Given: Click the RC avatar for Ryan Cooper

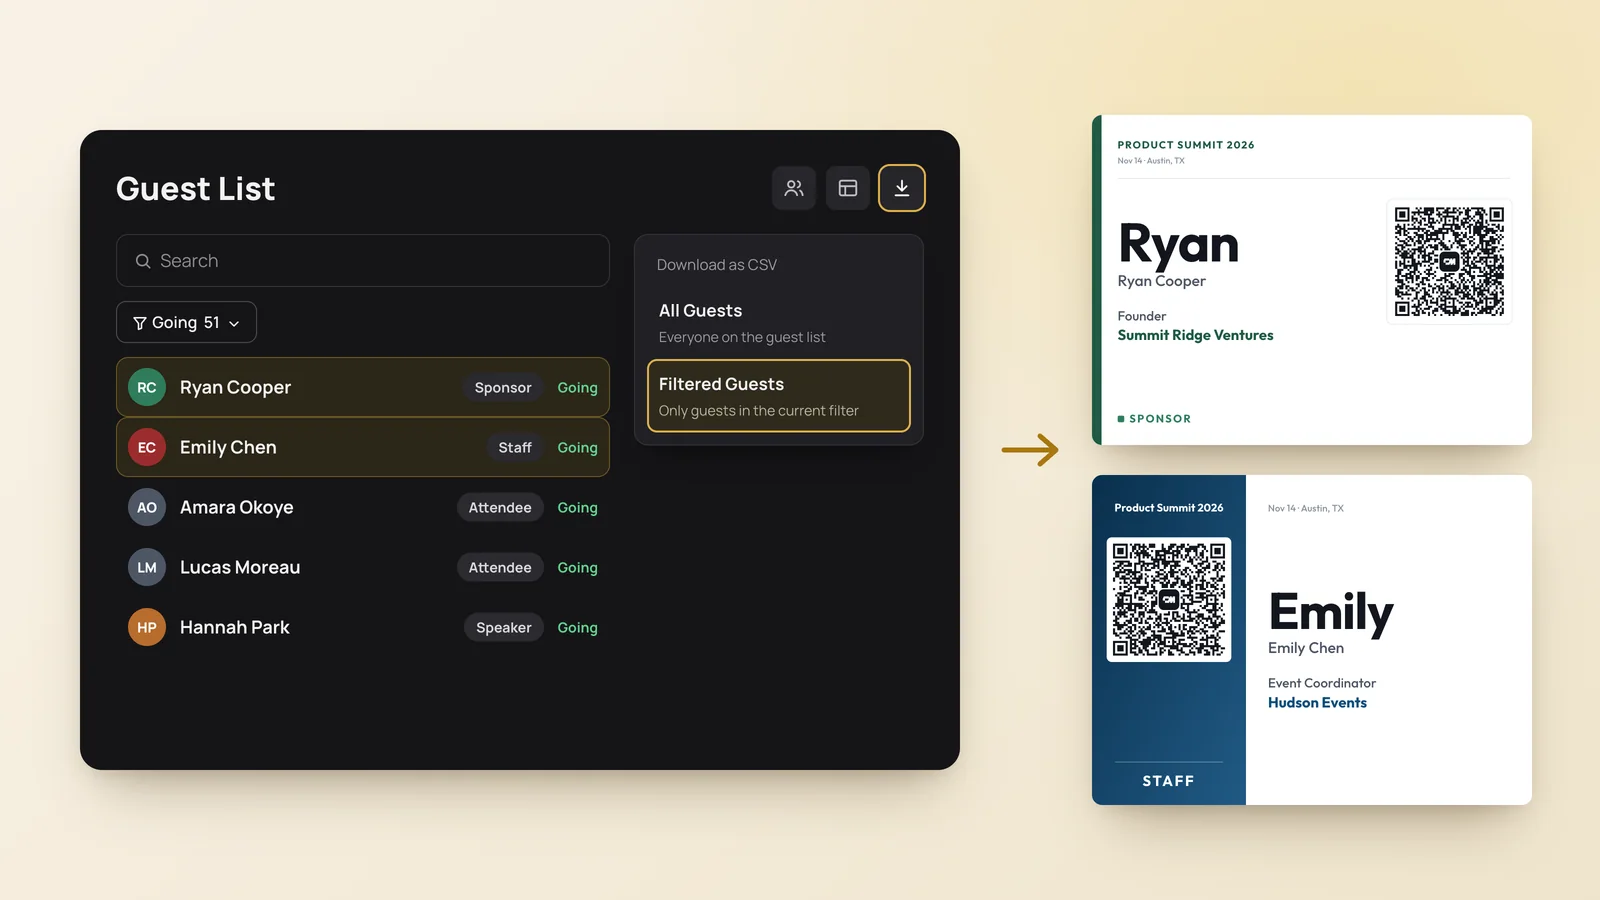Looking at the screenshot, I should [147, 387].
